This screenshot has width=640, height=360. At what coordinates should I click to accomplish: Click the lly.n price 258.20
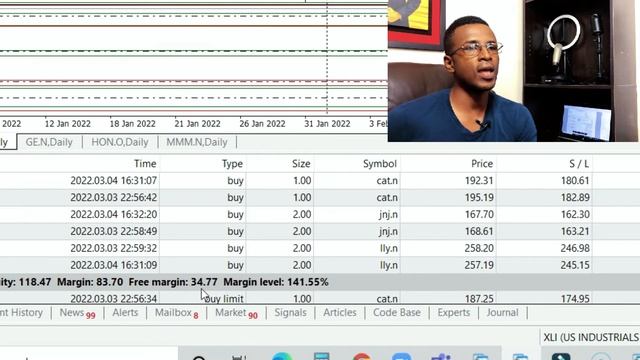point(479,248)
